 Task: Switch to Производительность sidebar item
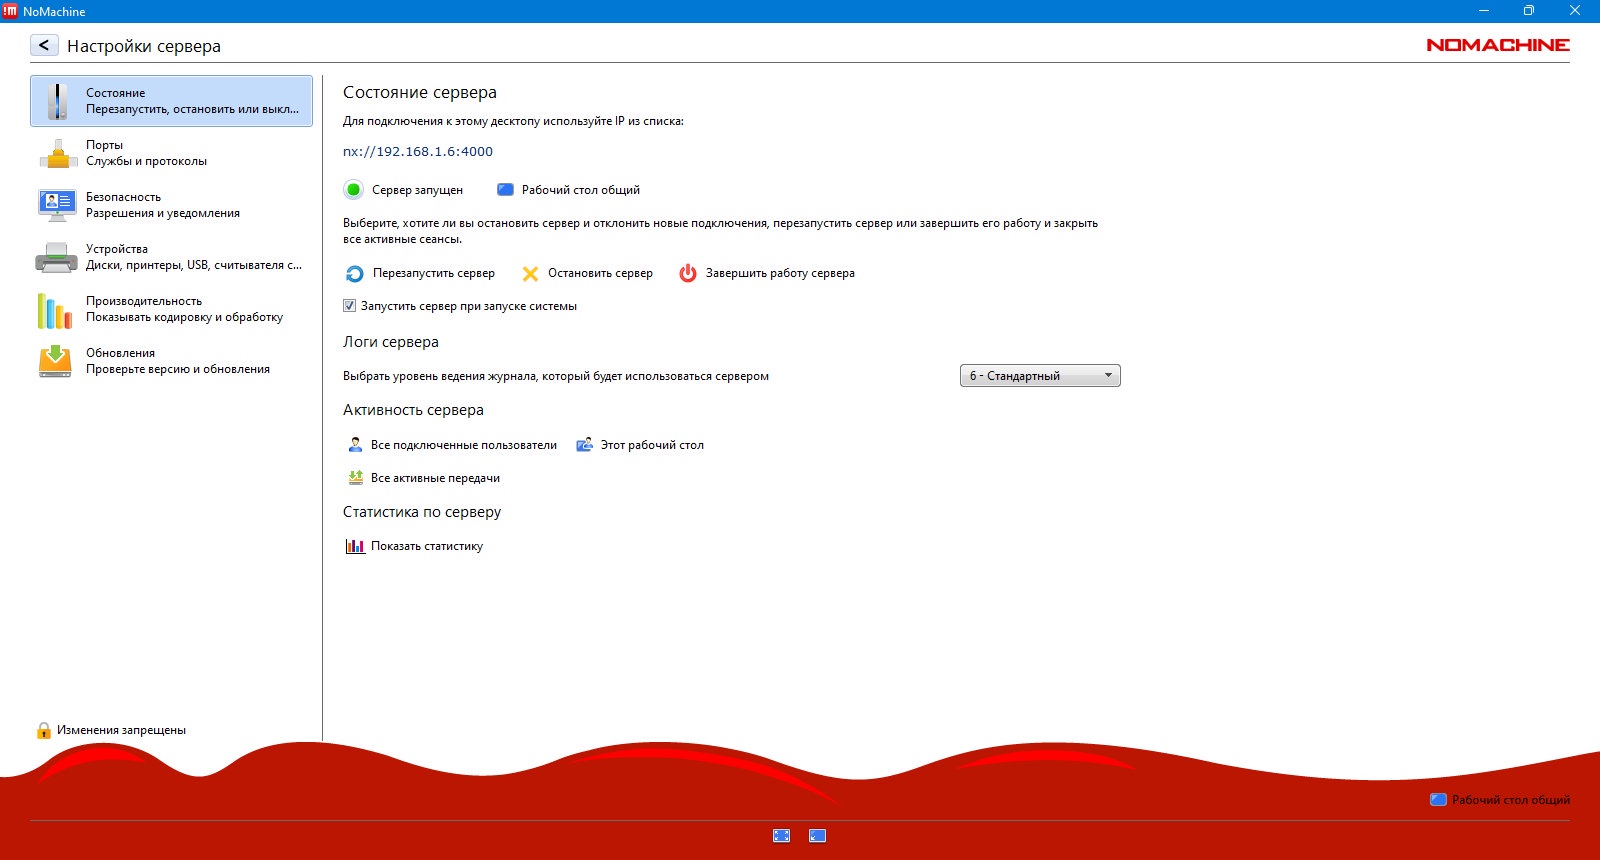pos(171,309)
